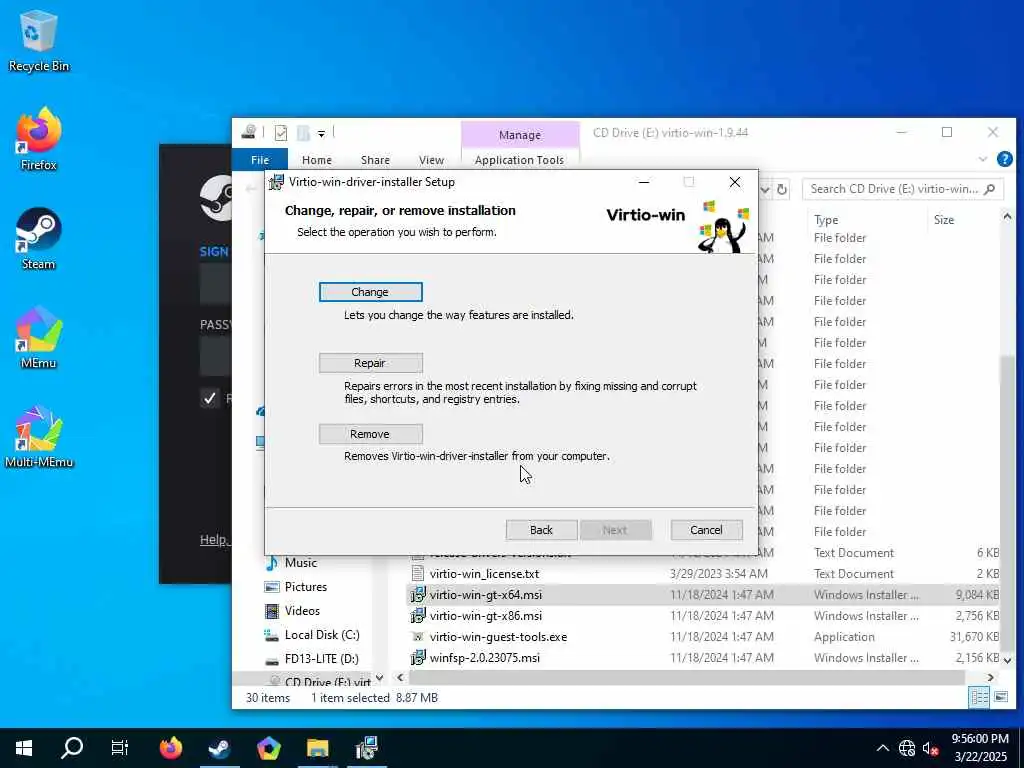Open the View ribbon tab
Screen dimensions: 1024x768
pos(432,160)
